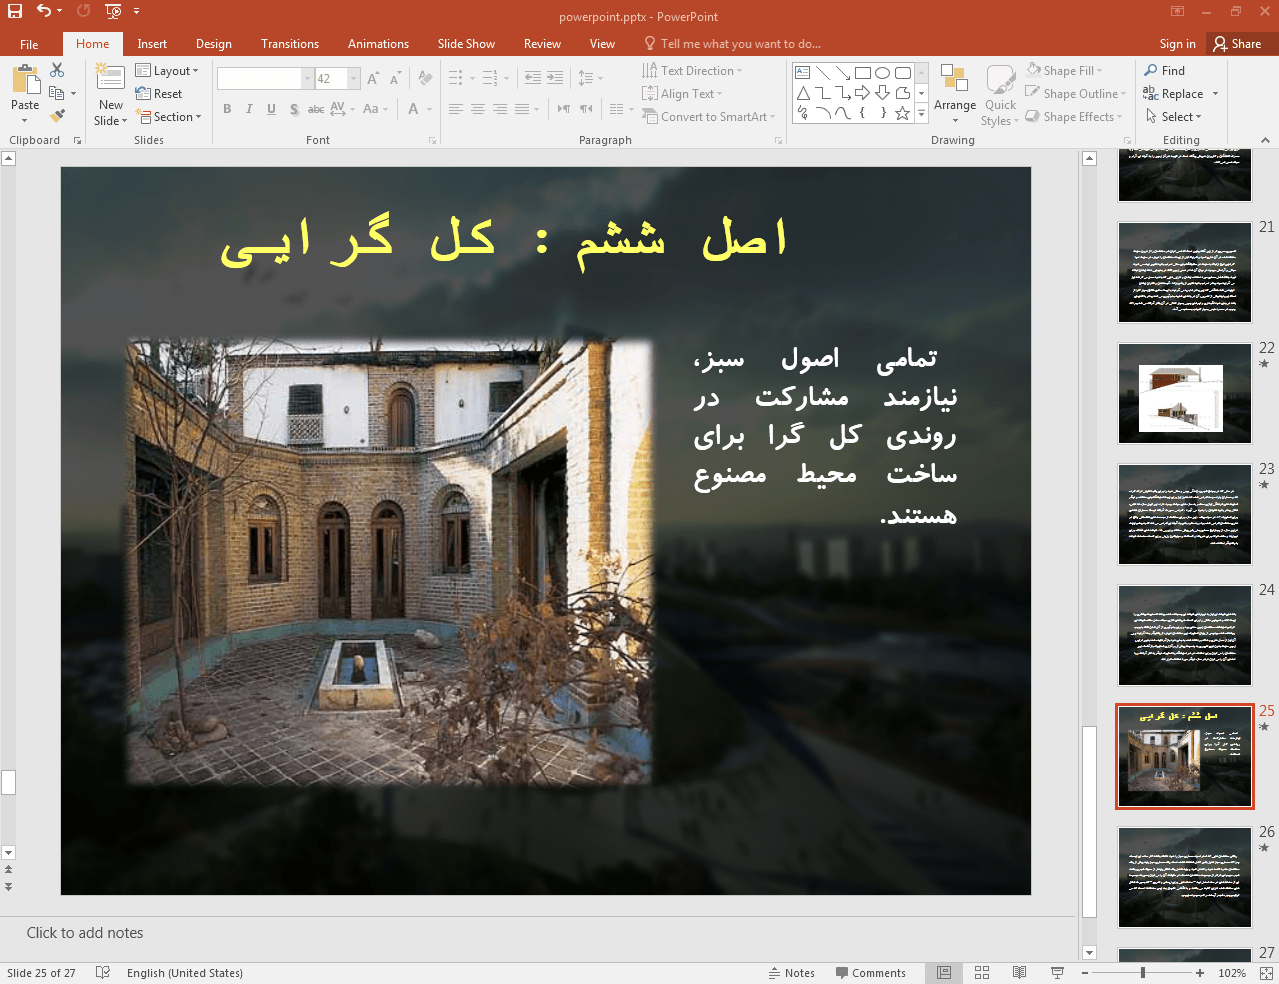Insert bulleted list
This screenshot has width=1279, height=984.
[x=456, y=78]
